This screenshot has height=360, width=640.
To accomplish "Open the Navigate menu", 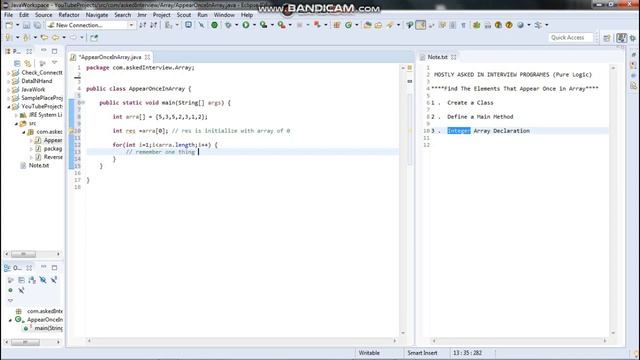I will (x=97, y=15).
